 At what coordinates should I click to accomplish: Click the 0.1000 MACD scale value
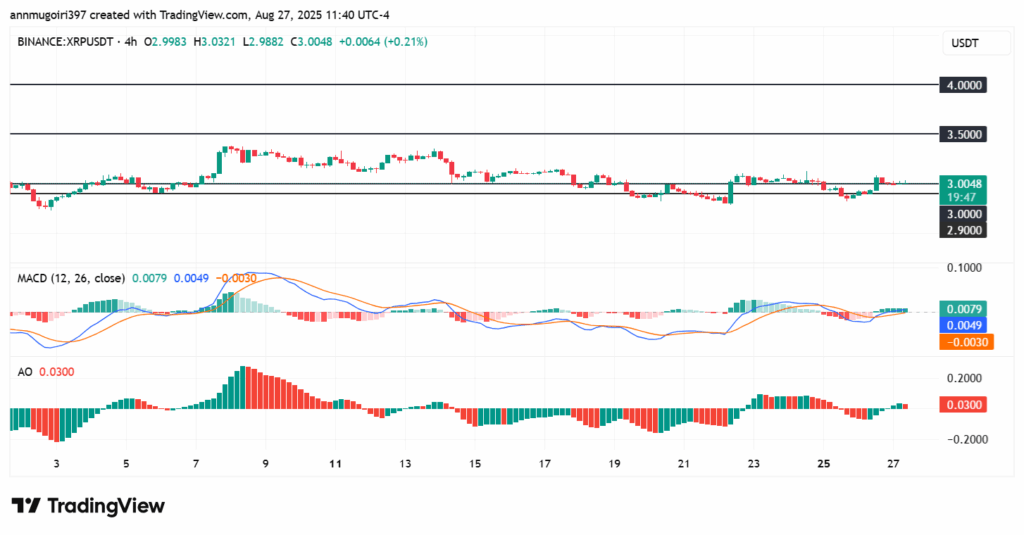[964, 268]
